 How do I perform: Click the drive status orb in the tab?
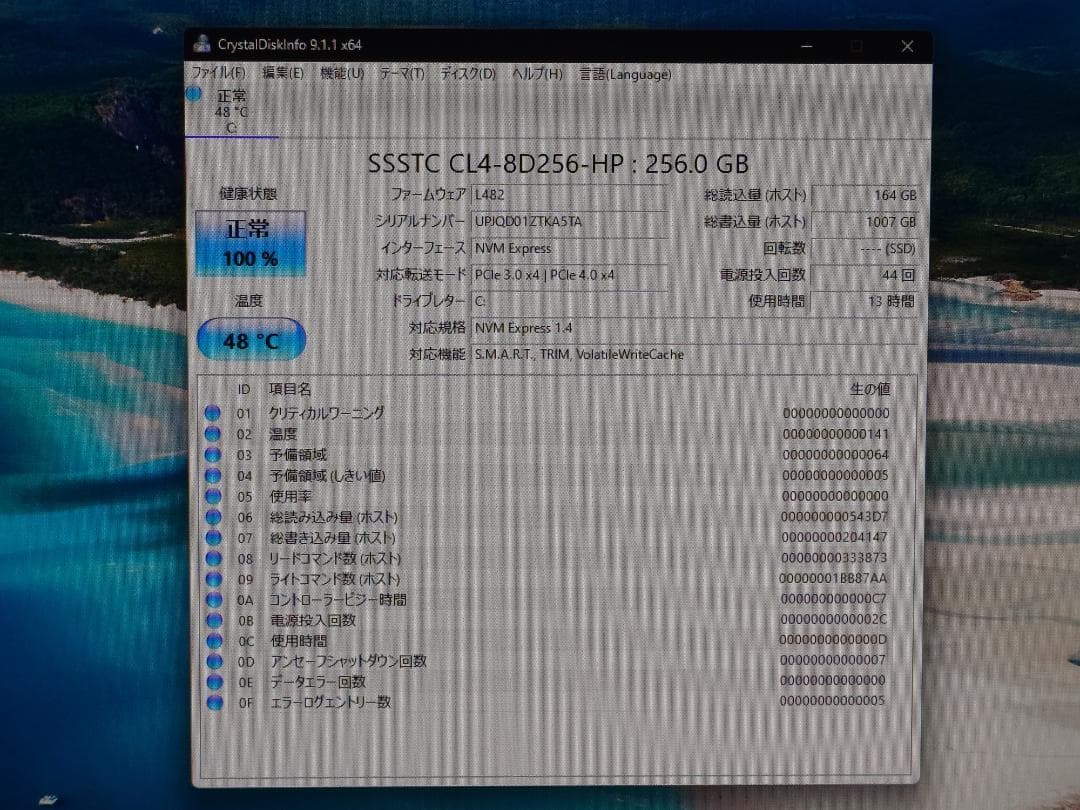(x=194, y=94)
